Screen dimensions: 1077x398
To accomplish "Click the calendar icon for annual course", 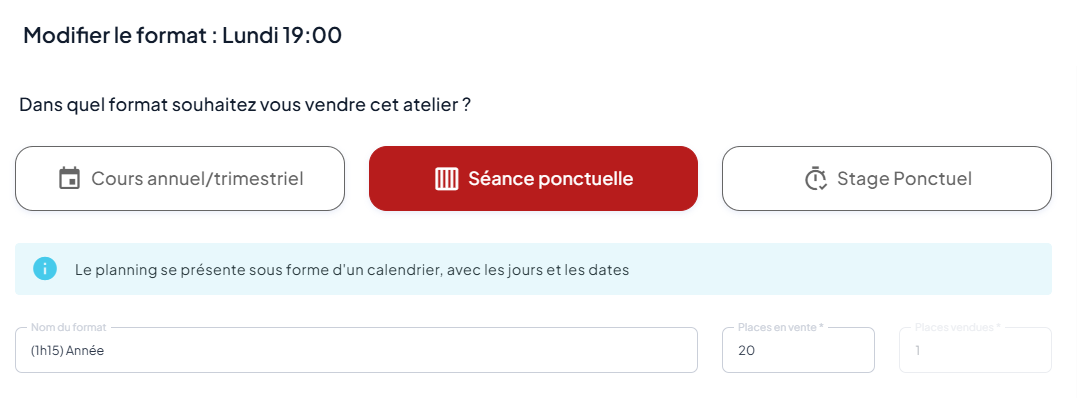I will pyautogui.click(x=69, y=179).
